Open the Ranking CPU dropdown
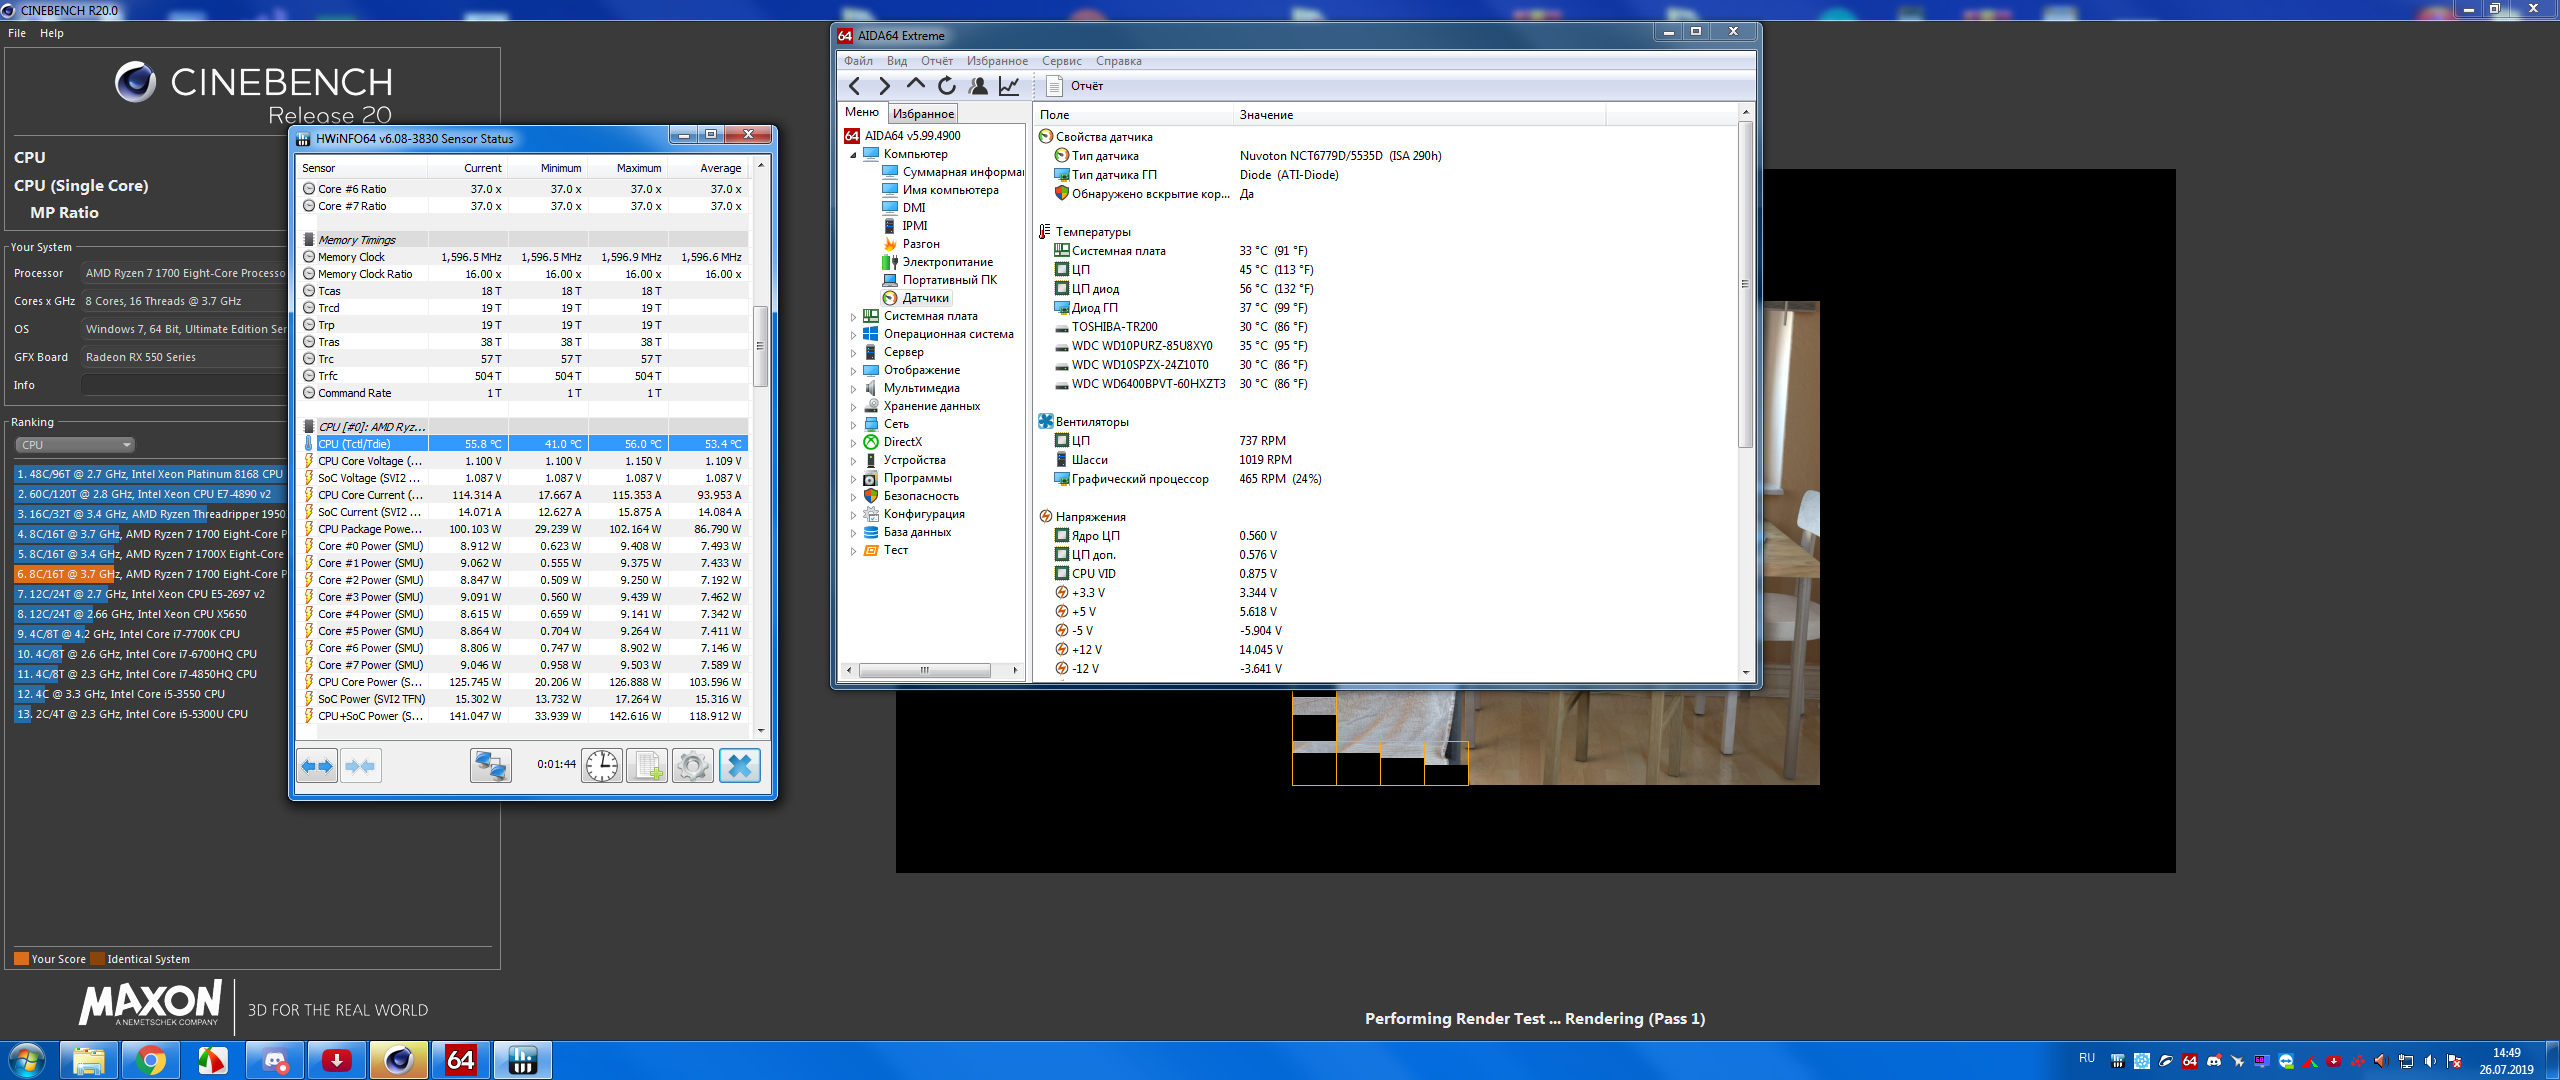Image resolution: width=2560 pixels, height=1080 pixels. click(x=75, y=445)
